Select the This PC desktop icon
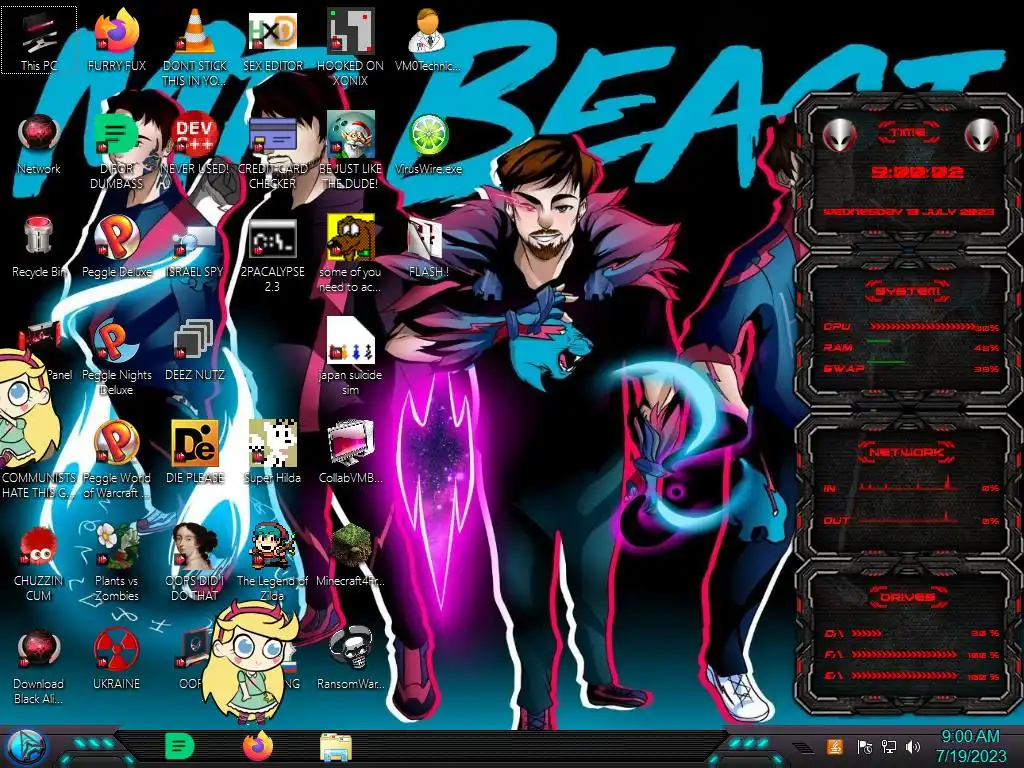The image size is (1024, 768). coord(39,39)
